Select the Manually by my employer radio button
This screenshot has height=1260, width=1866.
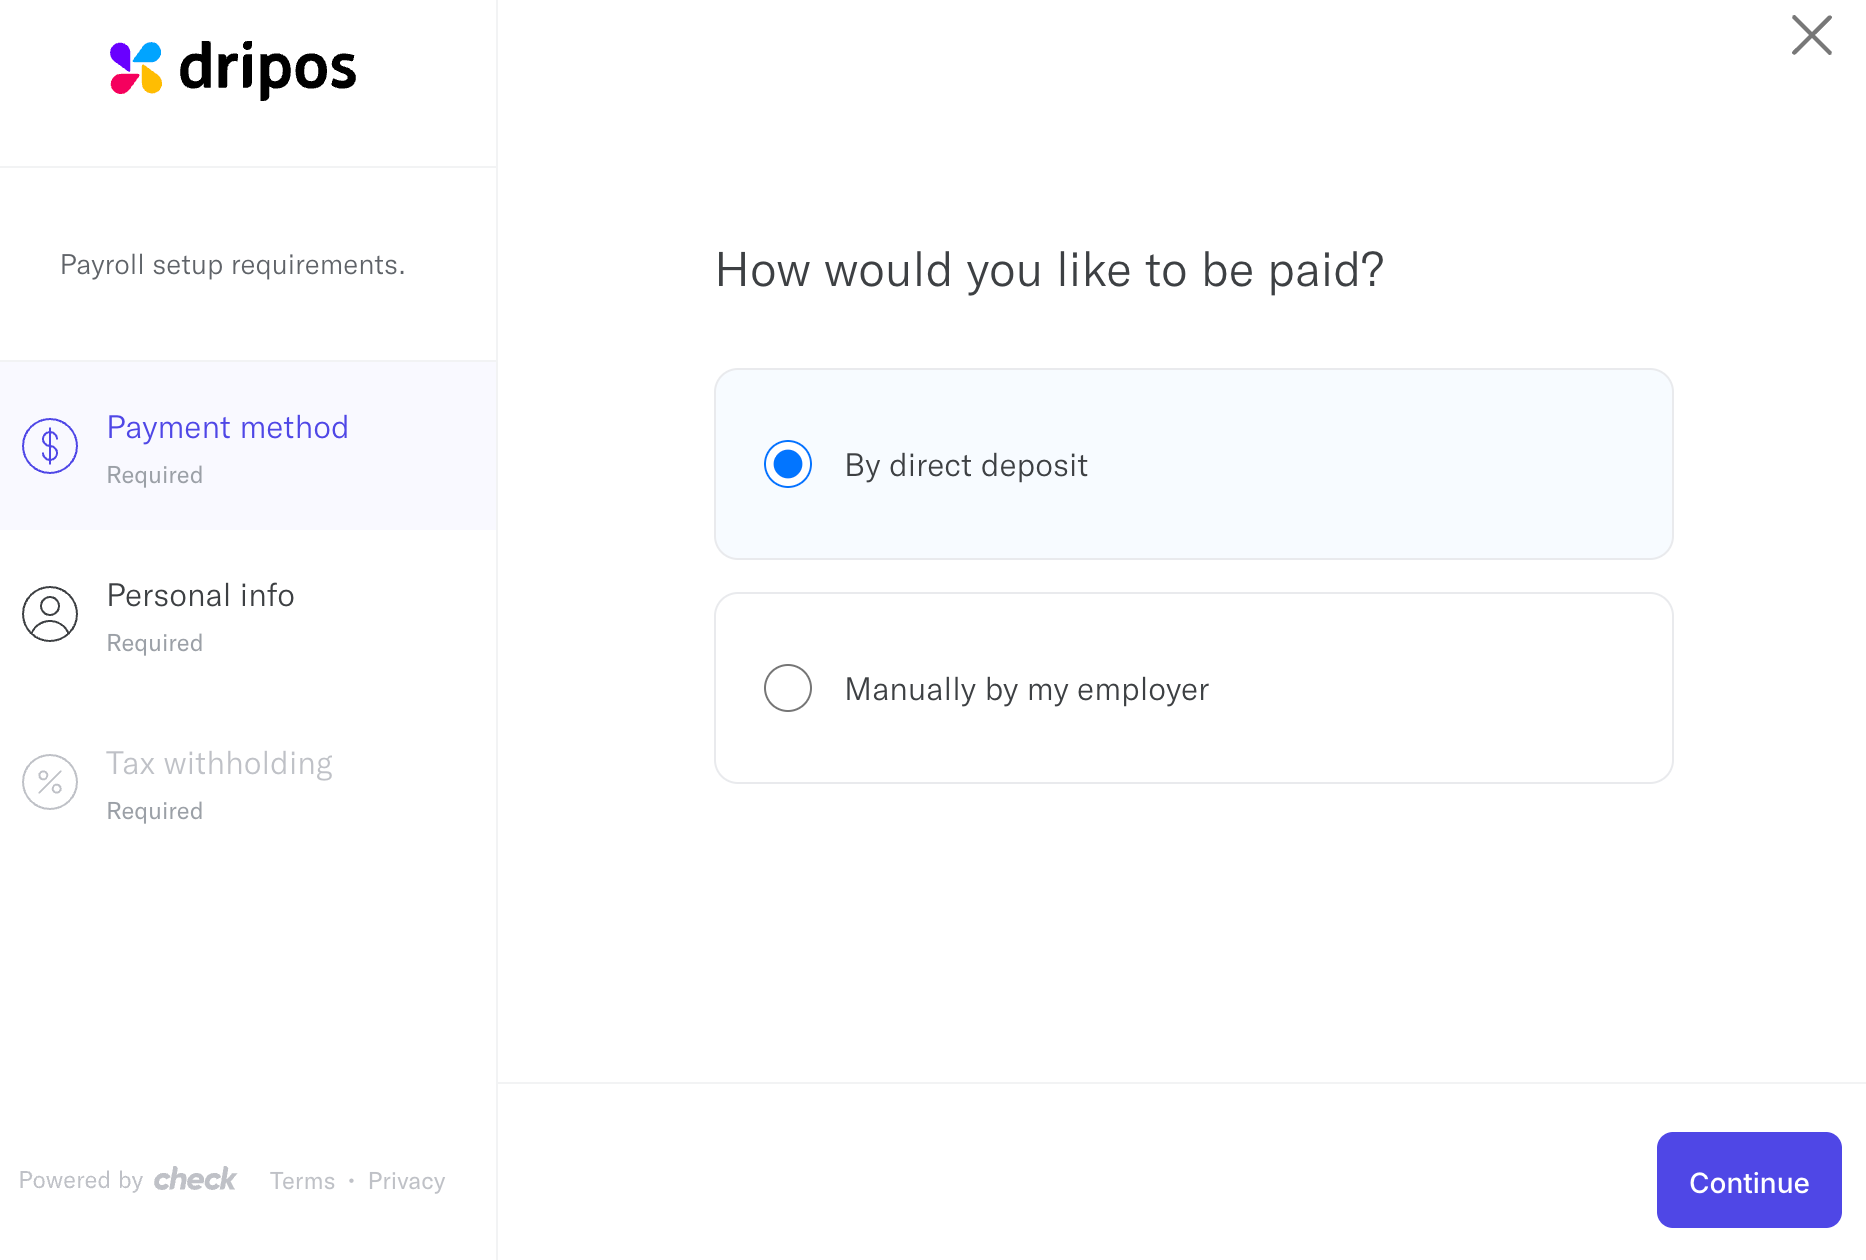click(788, 688)
